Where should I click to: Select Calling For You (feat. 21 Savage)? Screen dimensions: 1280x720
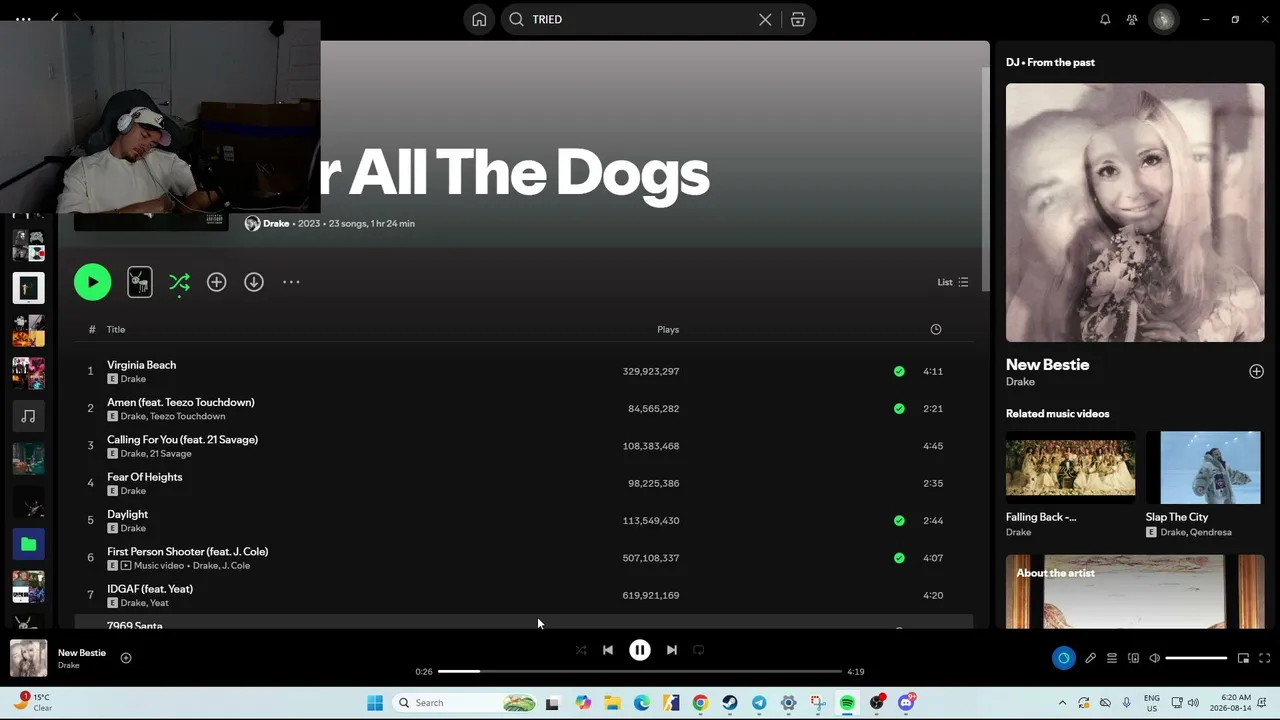coord(523,446)
